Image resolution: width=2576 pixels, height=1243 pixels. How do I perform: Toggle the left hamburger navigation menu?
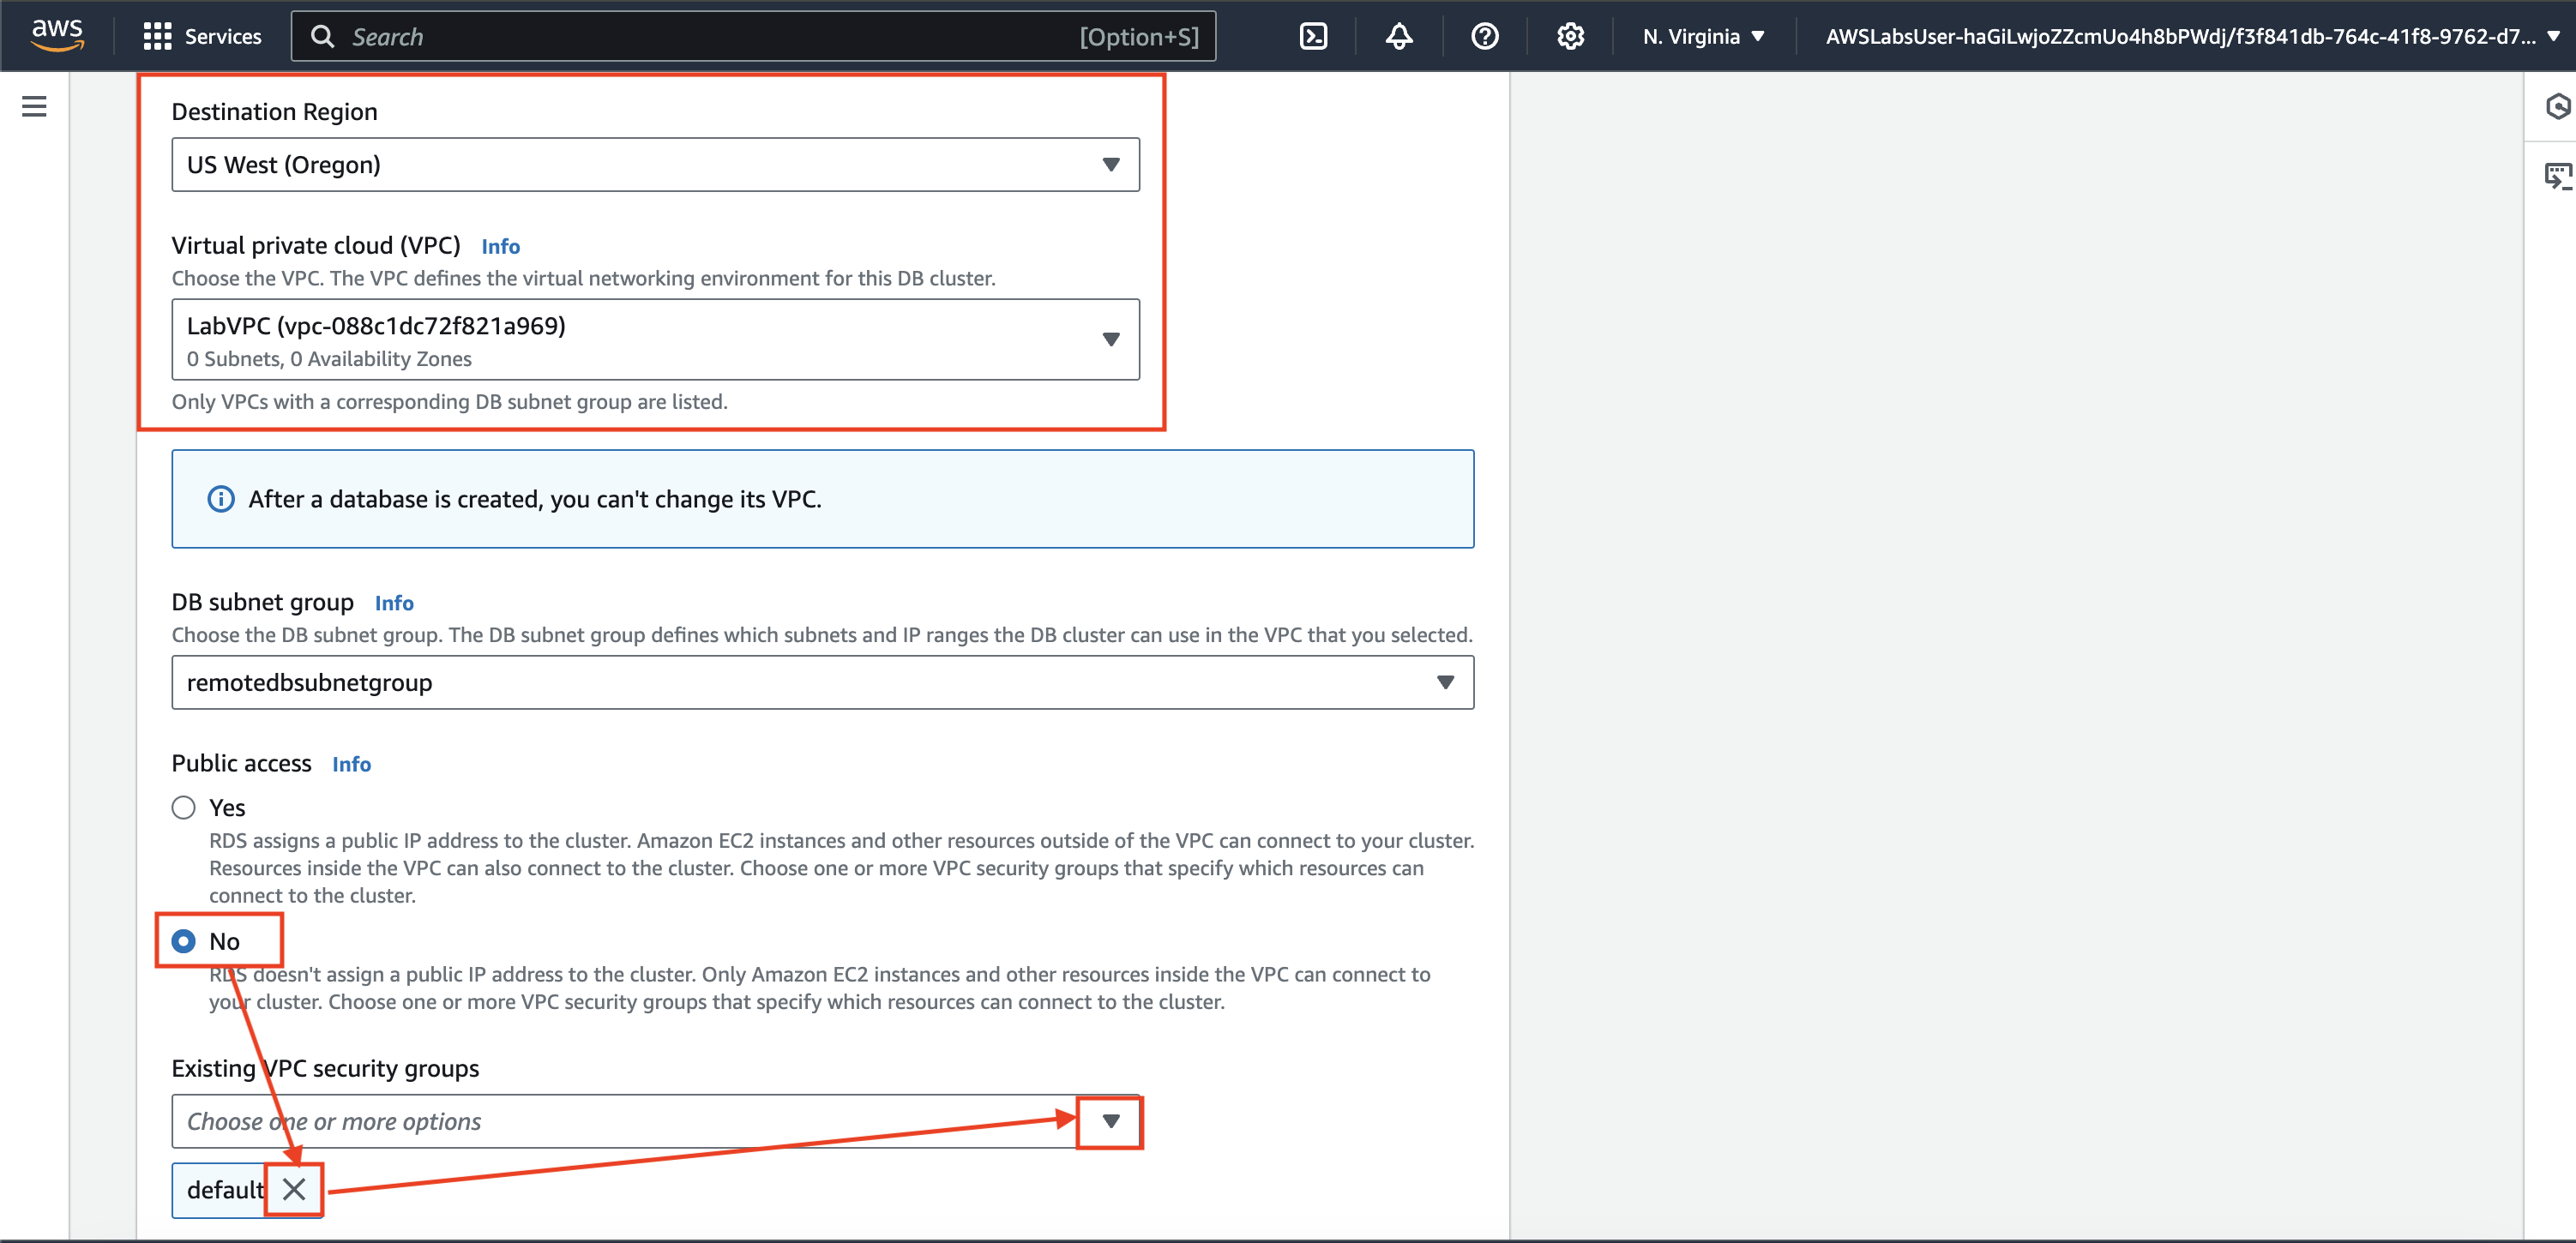(x=34, y=106)
